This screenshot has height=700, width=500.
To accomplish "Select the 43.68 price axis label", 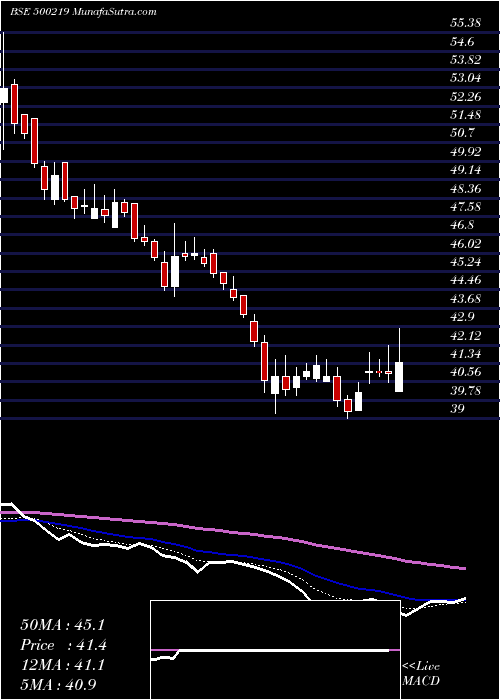I will [x=465, y=299].
